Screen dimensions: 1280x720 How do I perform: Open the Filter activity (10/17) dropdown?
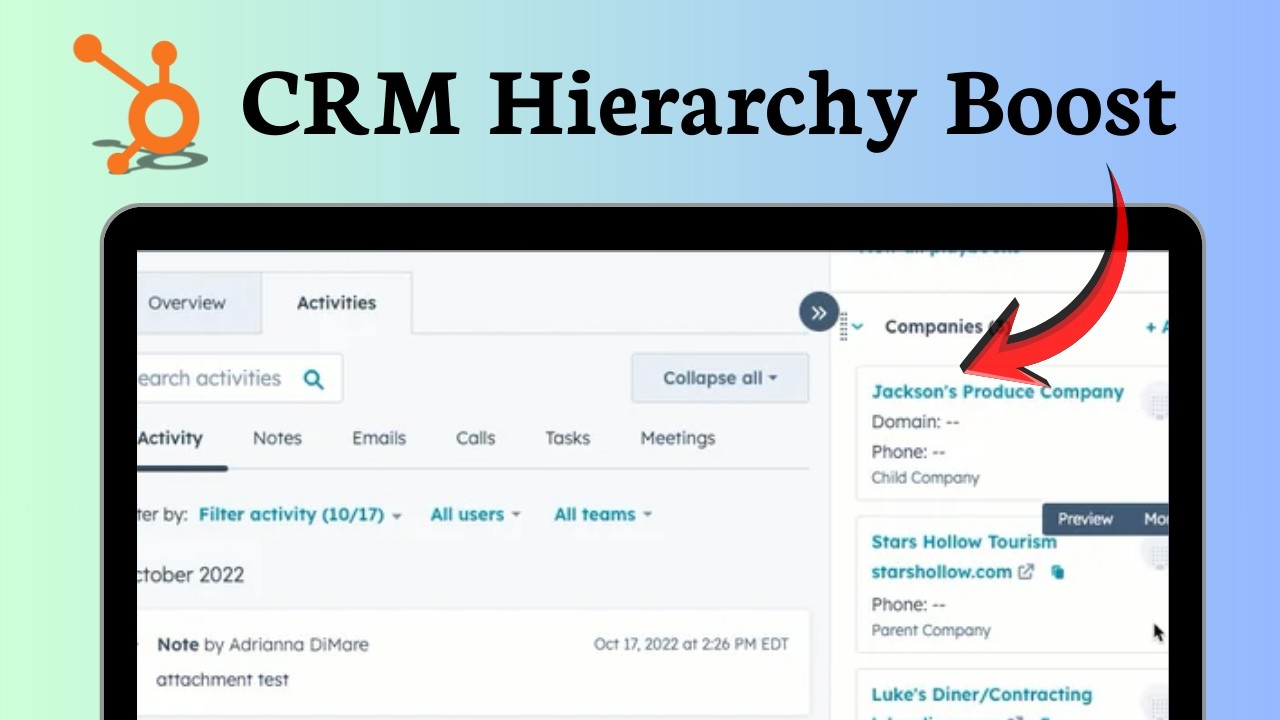pyautogui.click(x=300, y=514)
